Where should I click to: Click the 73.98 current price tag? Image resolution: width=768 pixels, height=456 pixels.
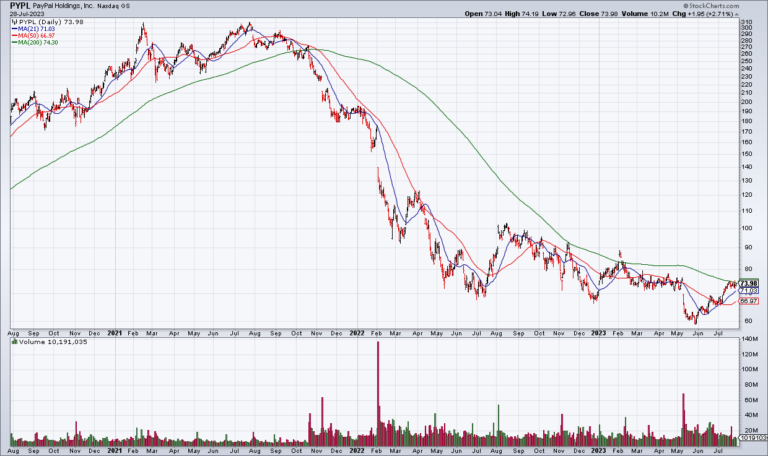point(747,283)
